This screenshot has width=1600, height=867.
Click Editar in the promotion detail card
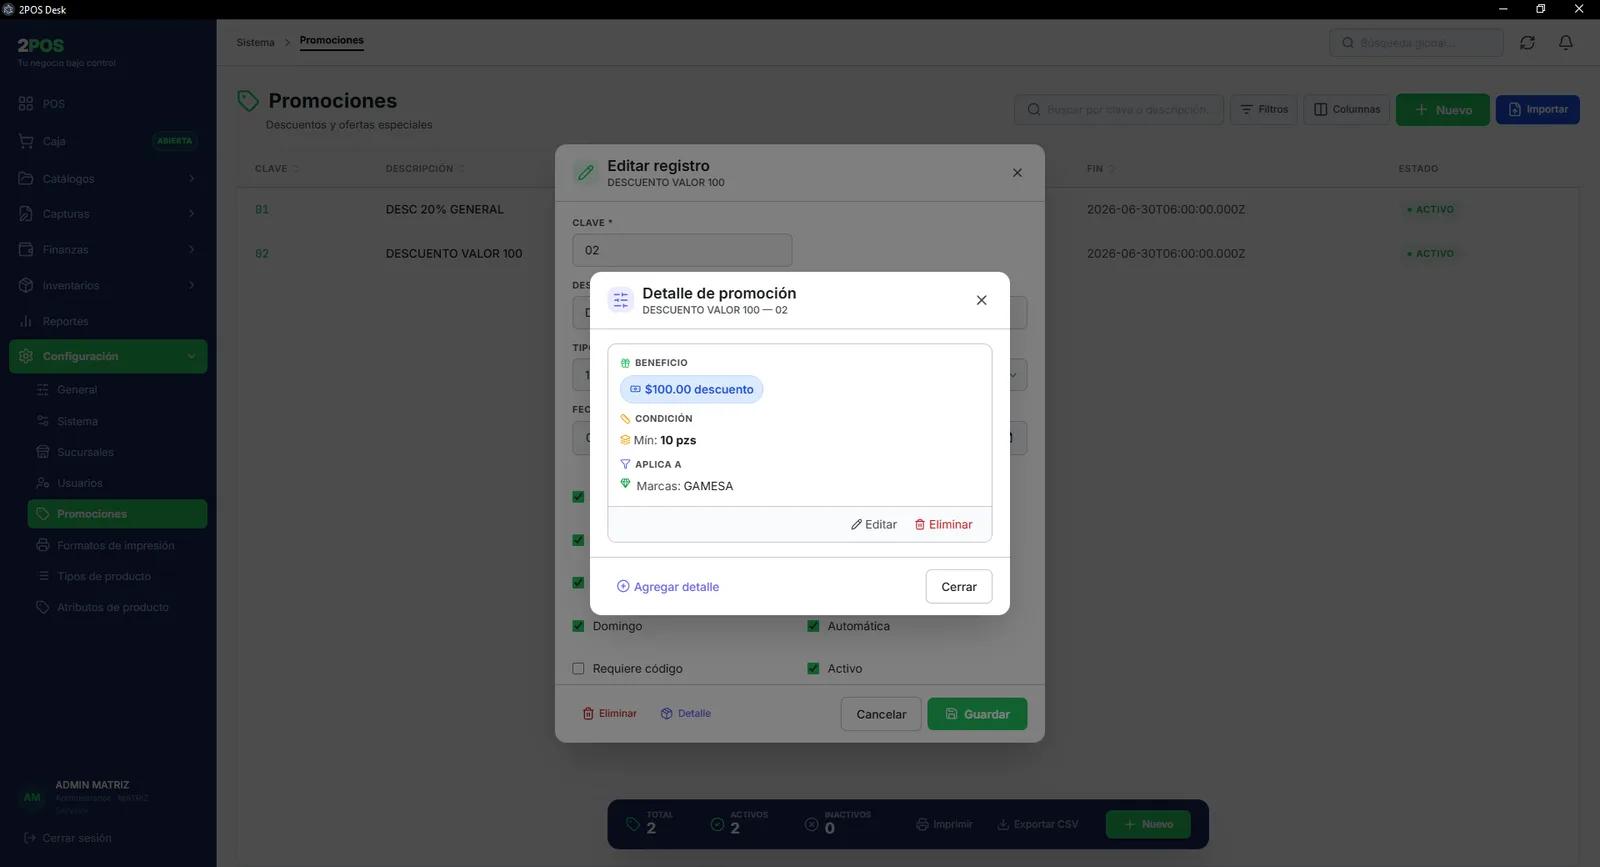(x=874, y=524)
